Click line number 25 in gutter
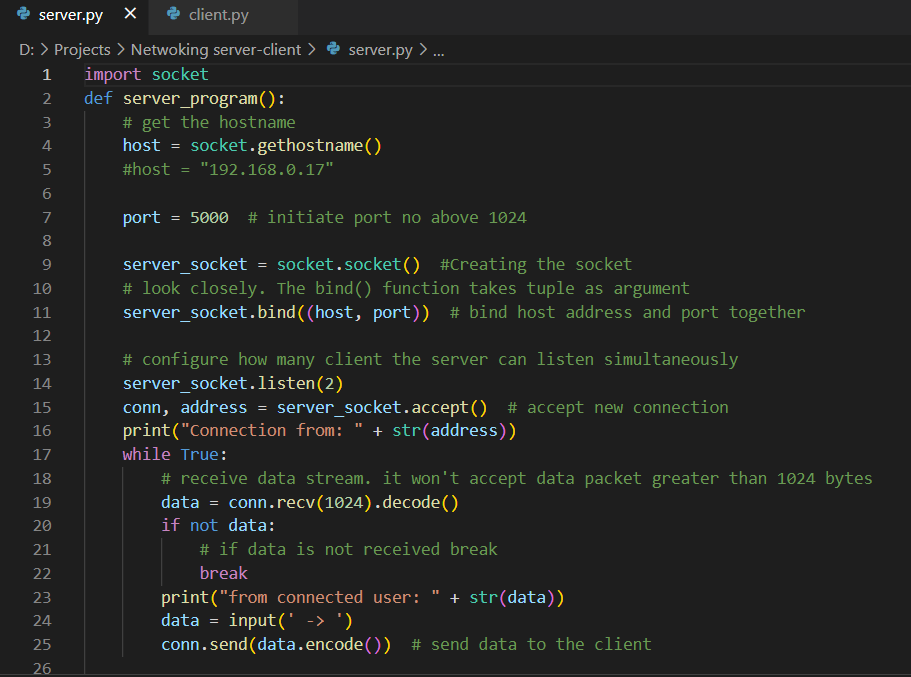Viewport: 911px width, 677px height. point(42,644)
